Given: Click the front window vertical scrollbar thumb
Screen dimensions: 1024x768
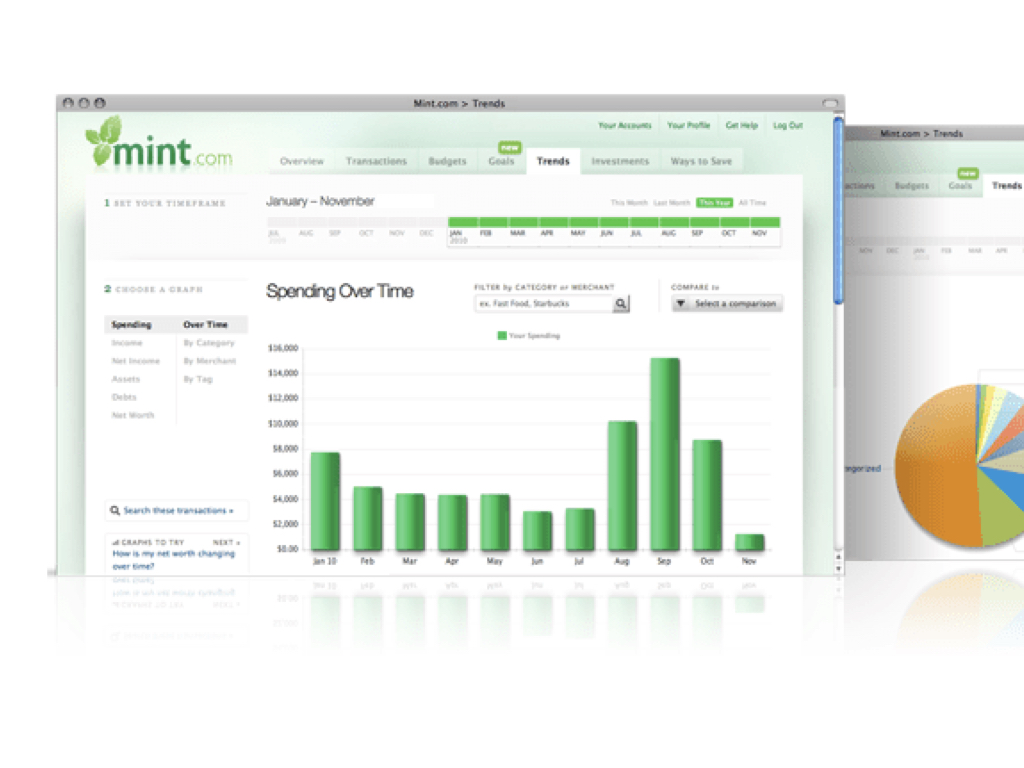Looking at the screenshot, I should (839, 210).
